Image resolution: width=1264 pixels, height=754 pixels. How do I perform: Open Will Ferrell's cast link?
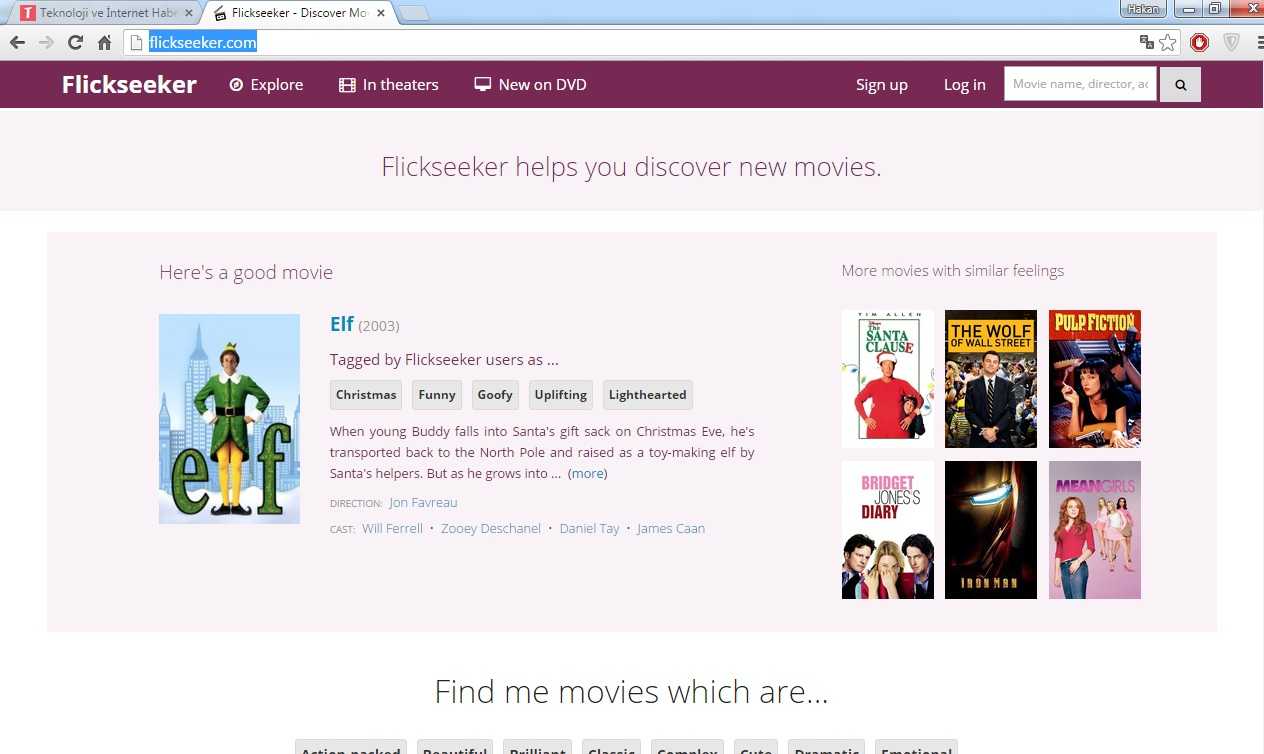tap(392, 529)
